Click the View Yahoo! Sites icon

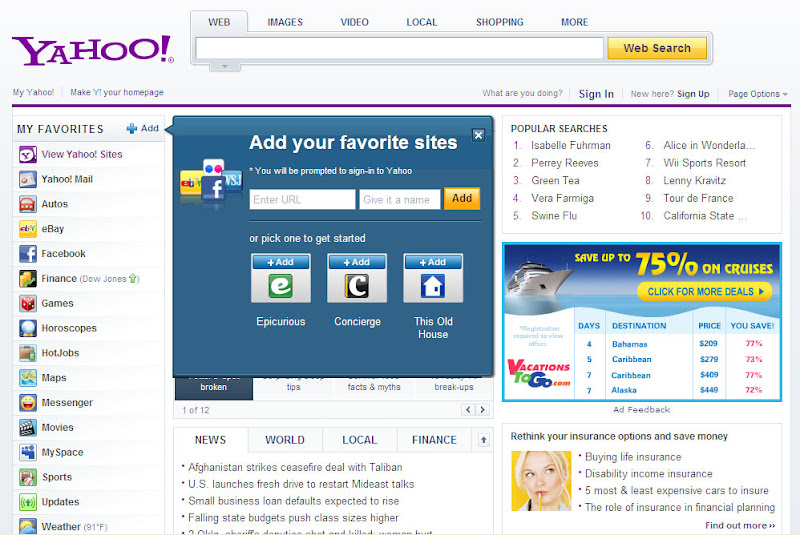[x=28, y=154]
